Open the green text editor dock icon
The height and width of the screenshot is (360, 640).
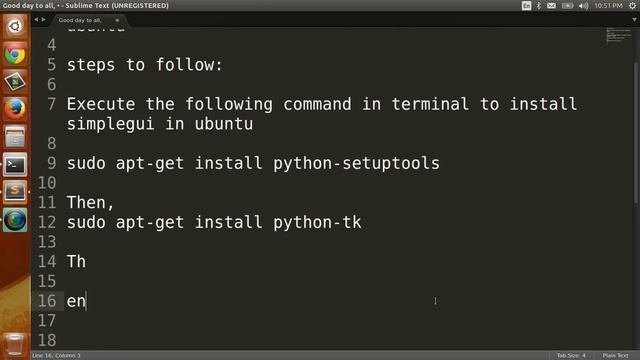(x=15, y=82)
